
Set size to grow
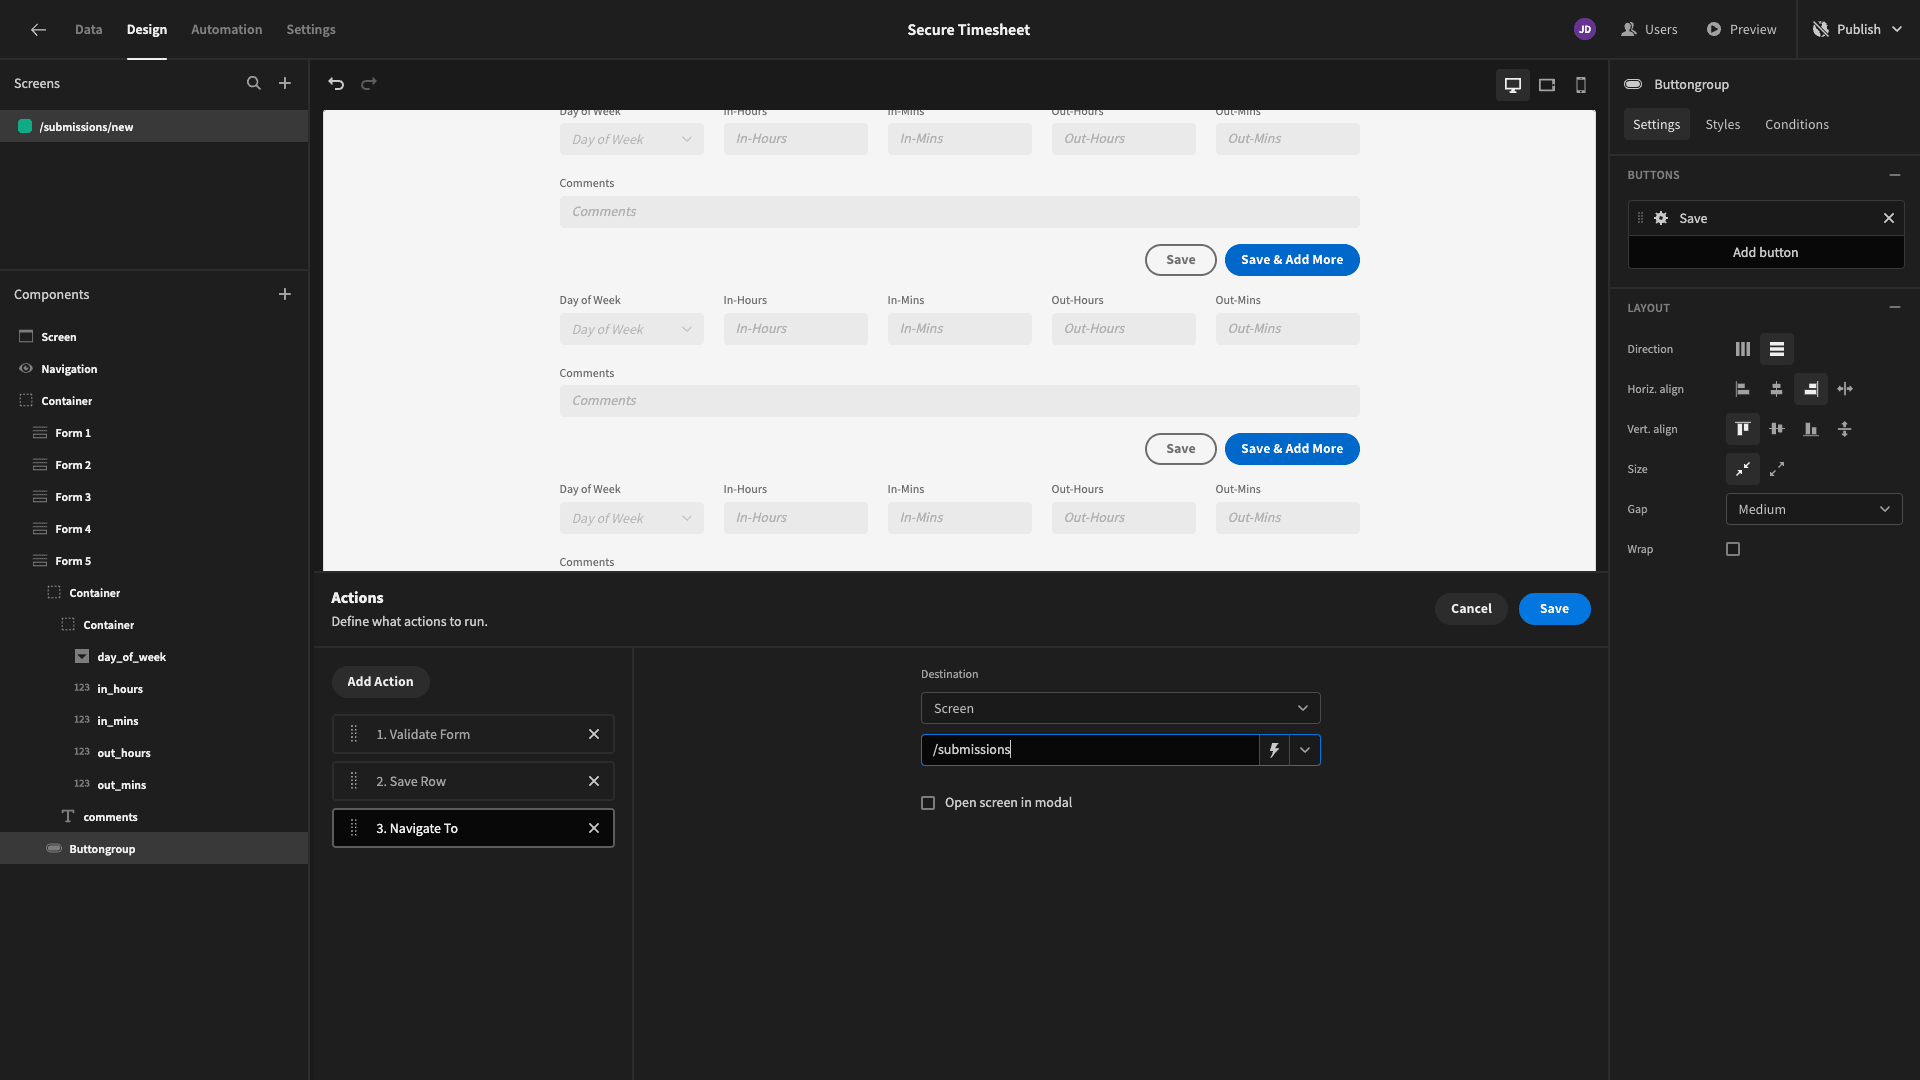tap(1777, 469)
